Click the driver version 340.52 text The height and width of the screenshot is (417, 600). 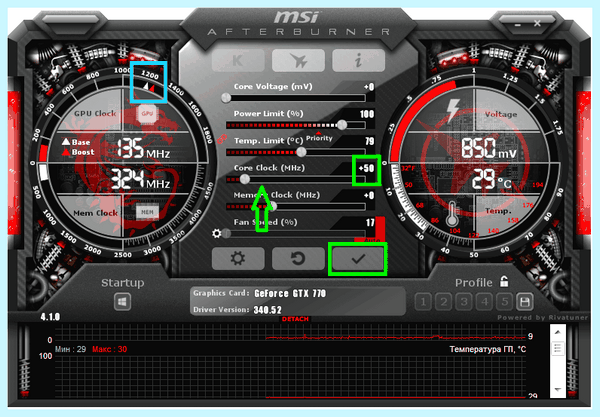coord(267,310)
